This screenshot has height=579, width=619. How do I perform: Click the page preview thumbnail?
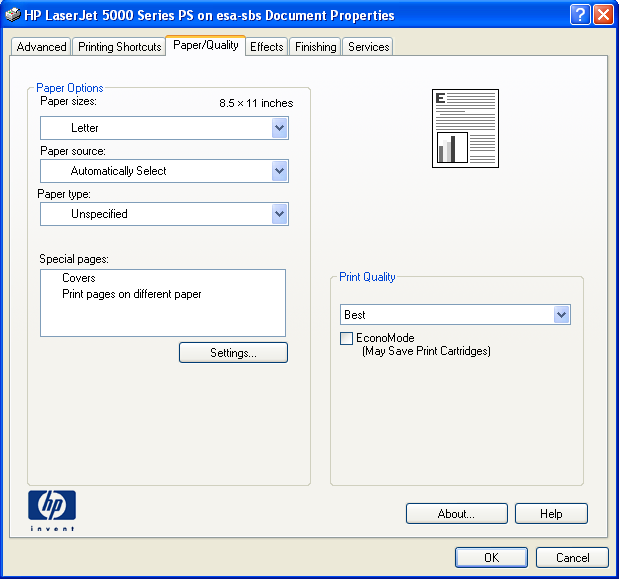(x=465, y=128)
